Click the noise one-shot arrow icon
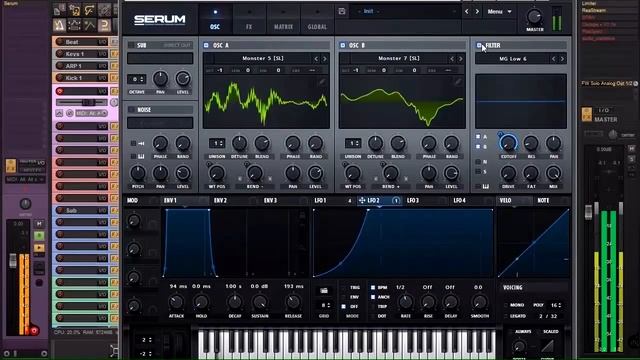The image size is (640, 360). [x=141, y=144]
